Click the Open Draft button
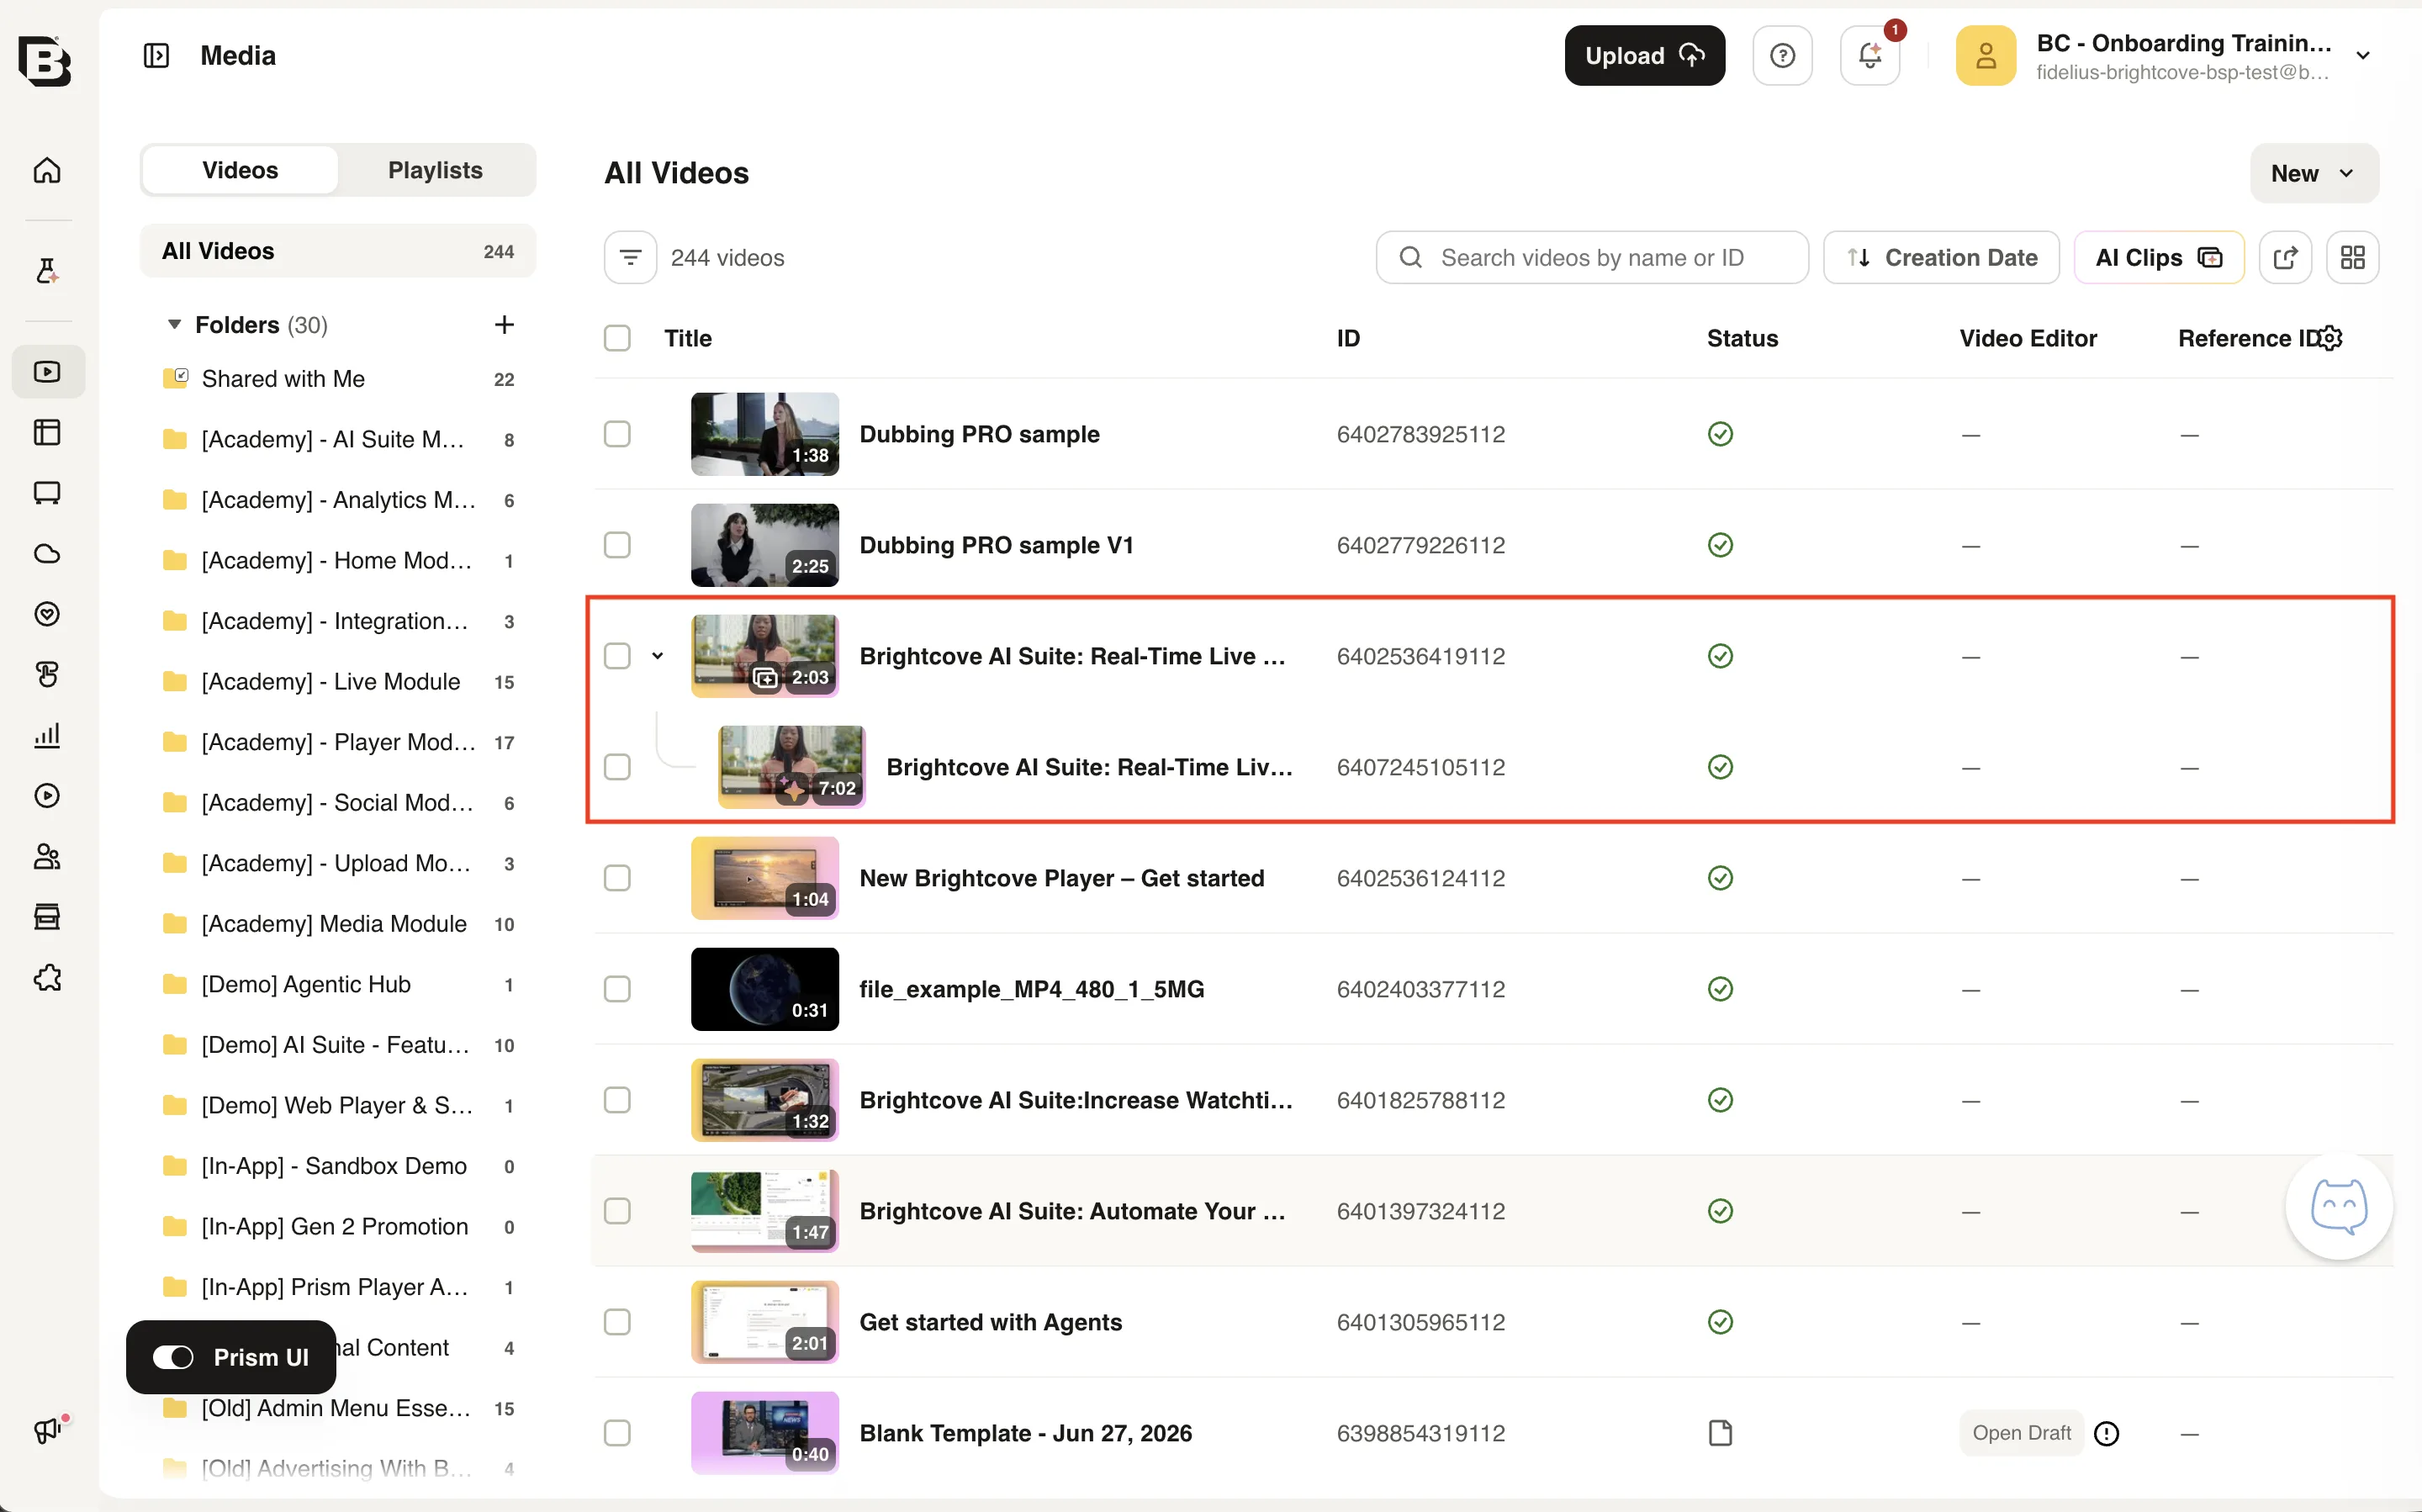This screenshot has height=1512, width=2422. click(2021, 1433)
